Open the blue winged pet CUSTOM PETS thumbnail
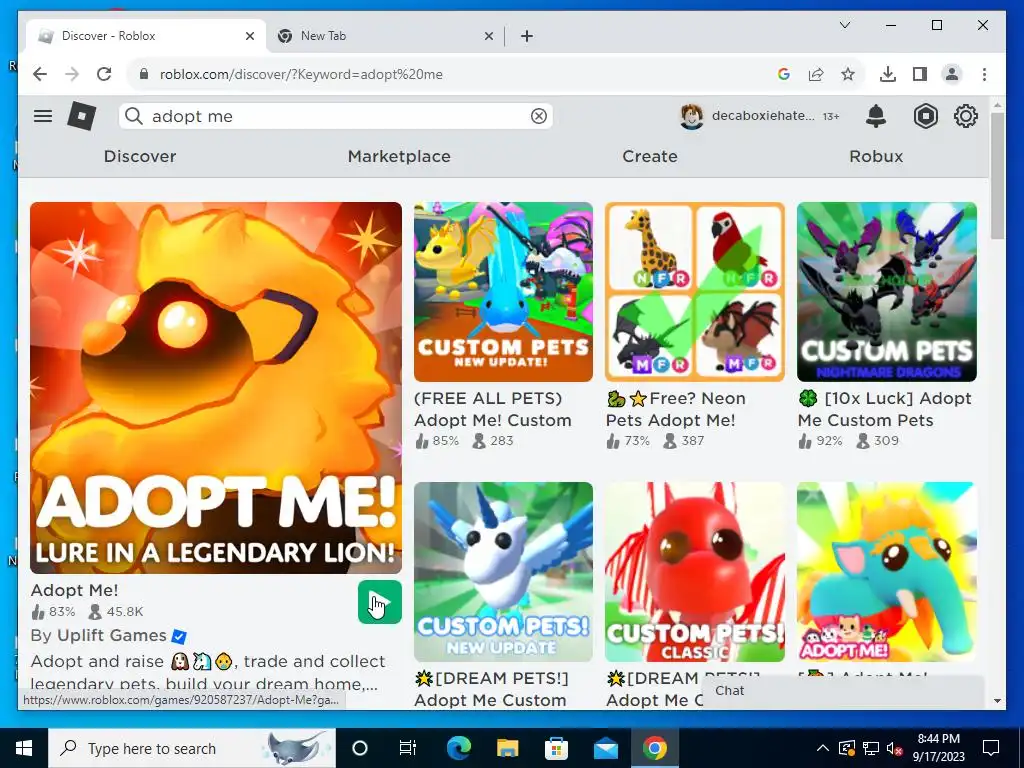The height and width of the screenshot is (768, 1024). point(504,572)
